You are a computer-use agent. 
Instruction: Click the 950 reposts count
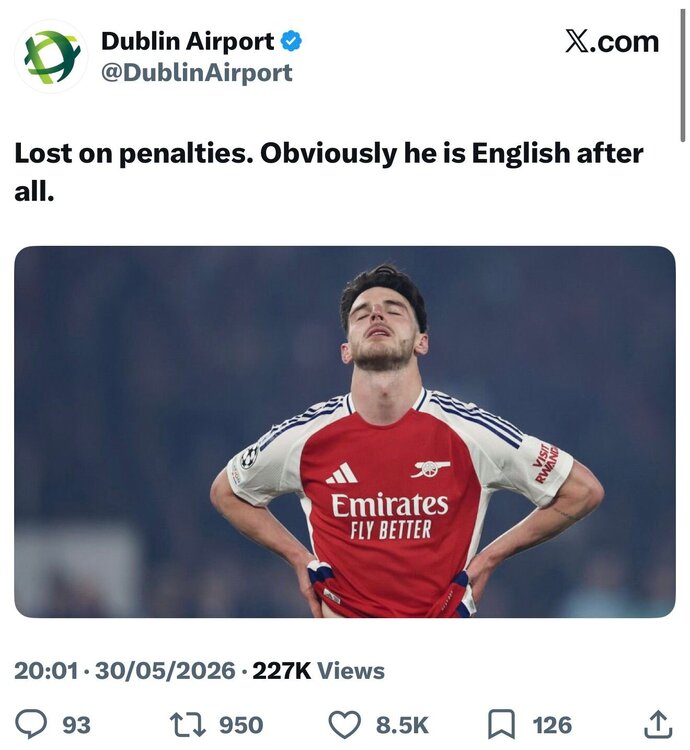241,725
